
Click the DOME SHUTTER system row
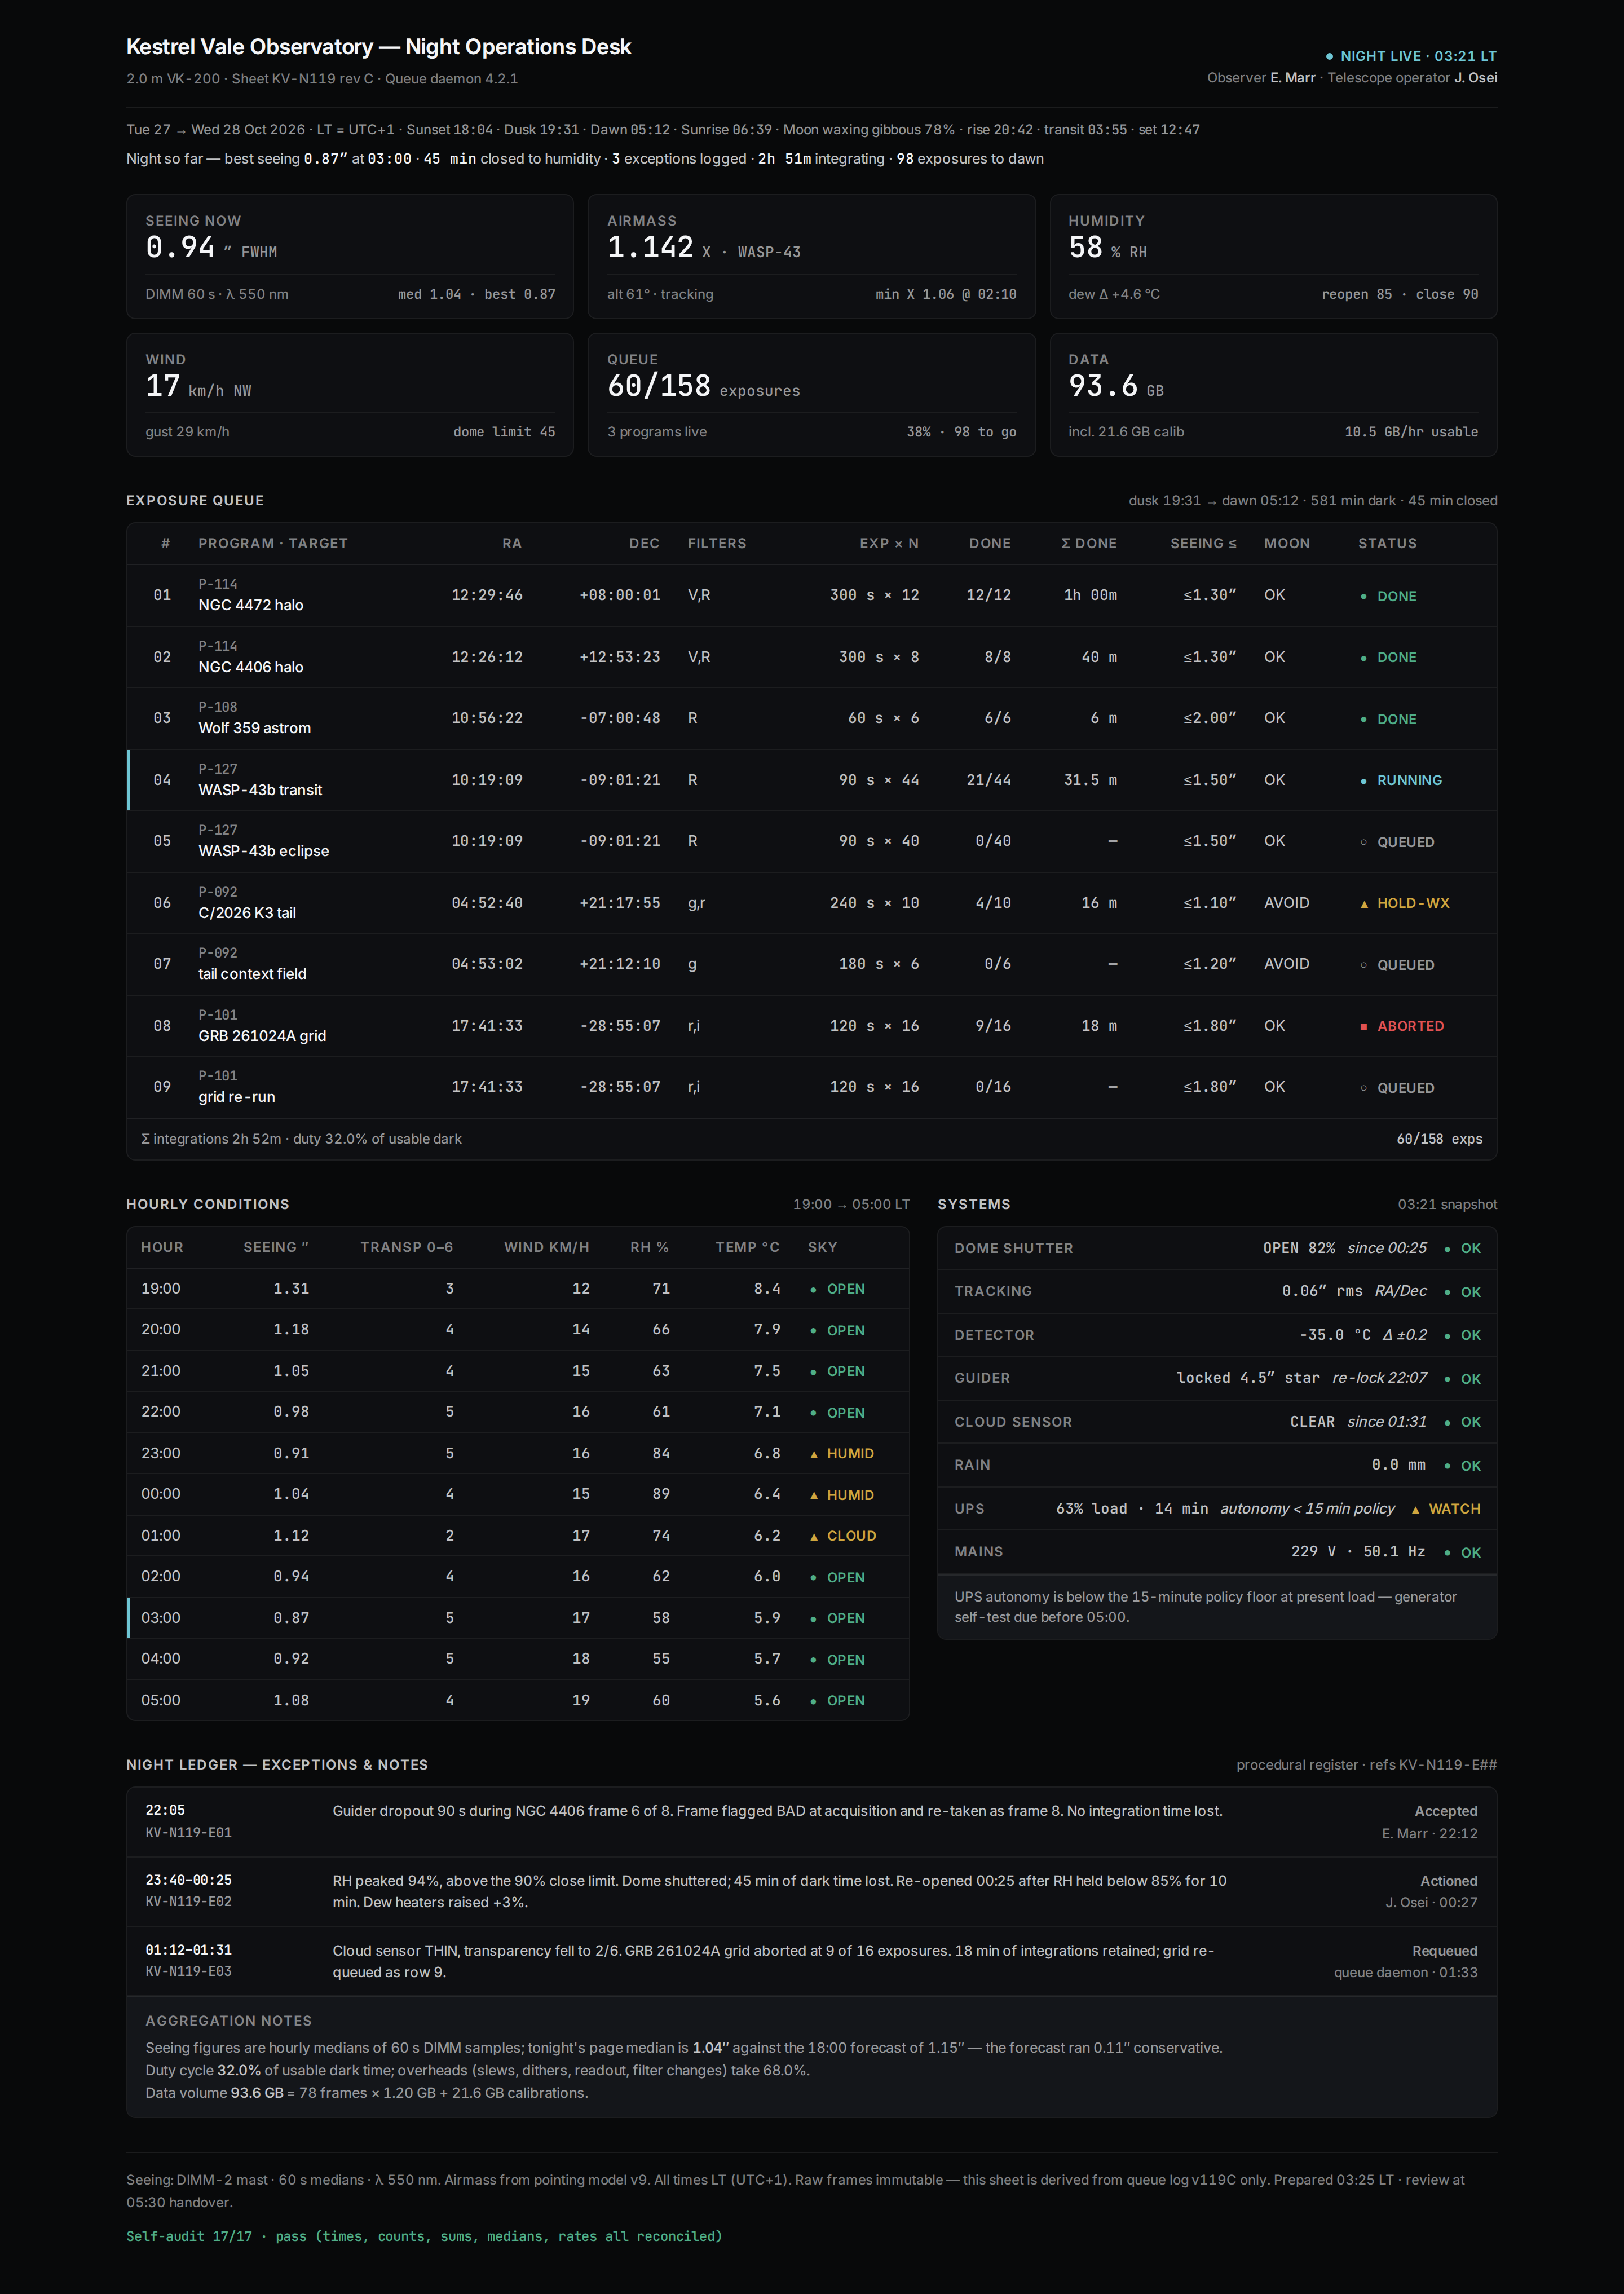[x=1217, y=1248]
